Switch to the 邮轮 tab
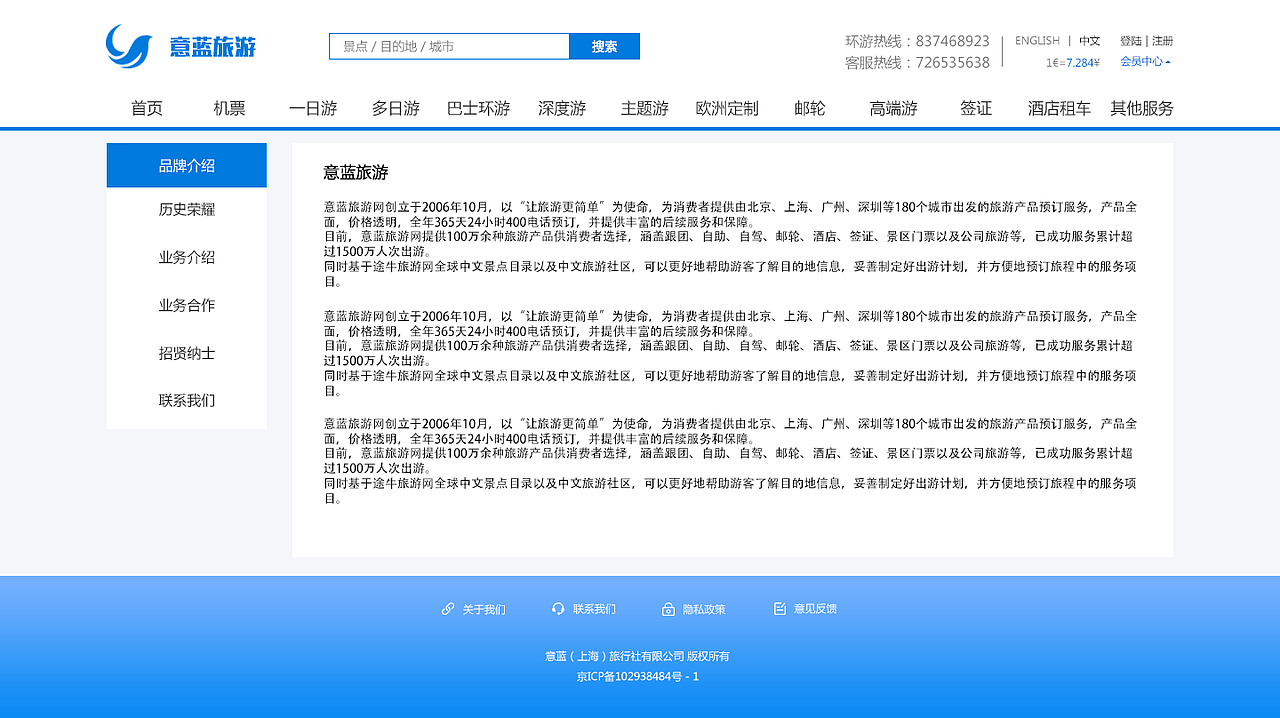The image size is (1280, 718). [x=808, y=108]
